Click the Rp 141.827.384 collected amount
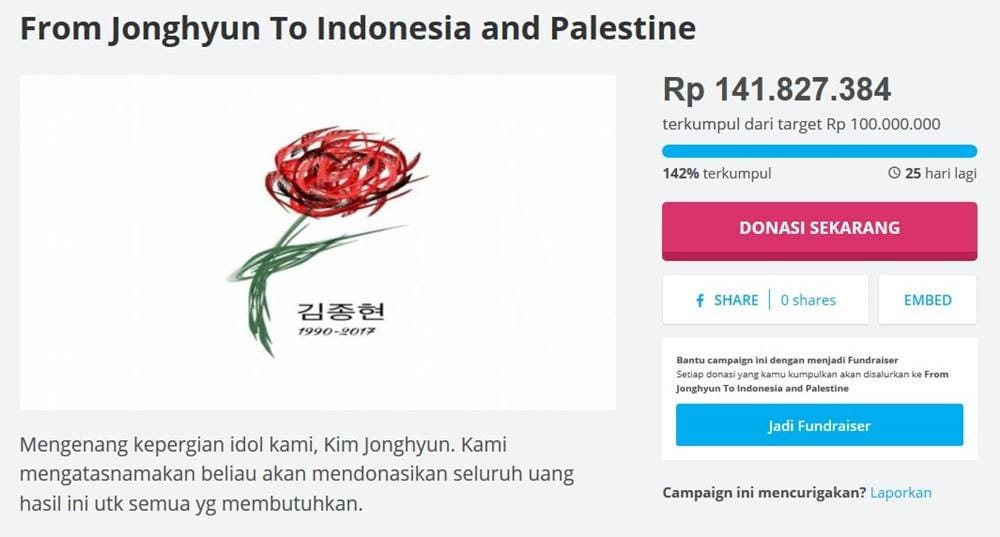1000x537 pixels. (x=776, y=90)
